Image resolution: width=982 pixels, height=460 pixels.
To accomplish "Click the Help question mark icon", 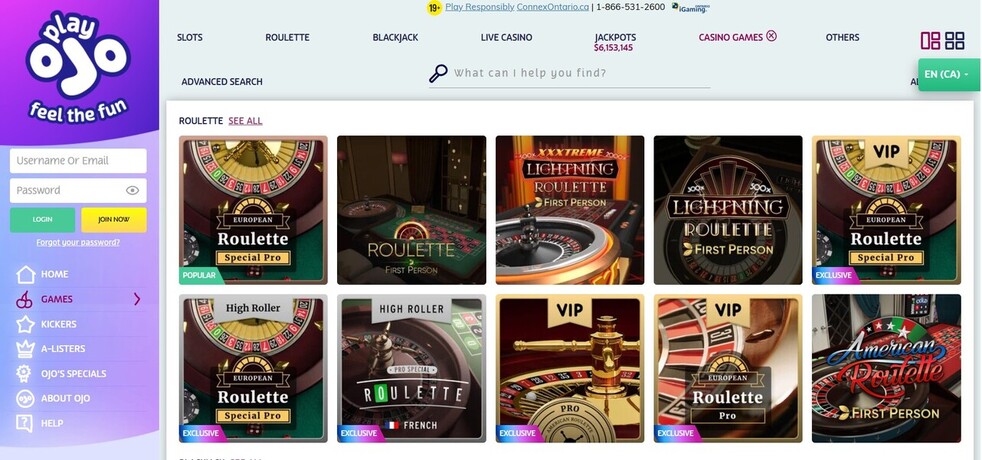I will pyautogui.click(x=24, y=423).
